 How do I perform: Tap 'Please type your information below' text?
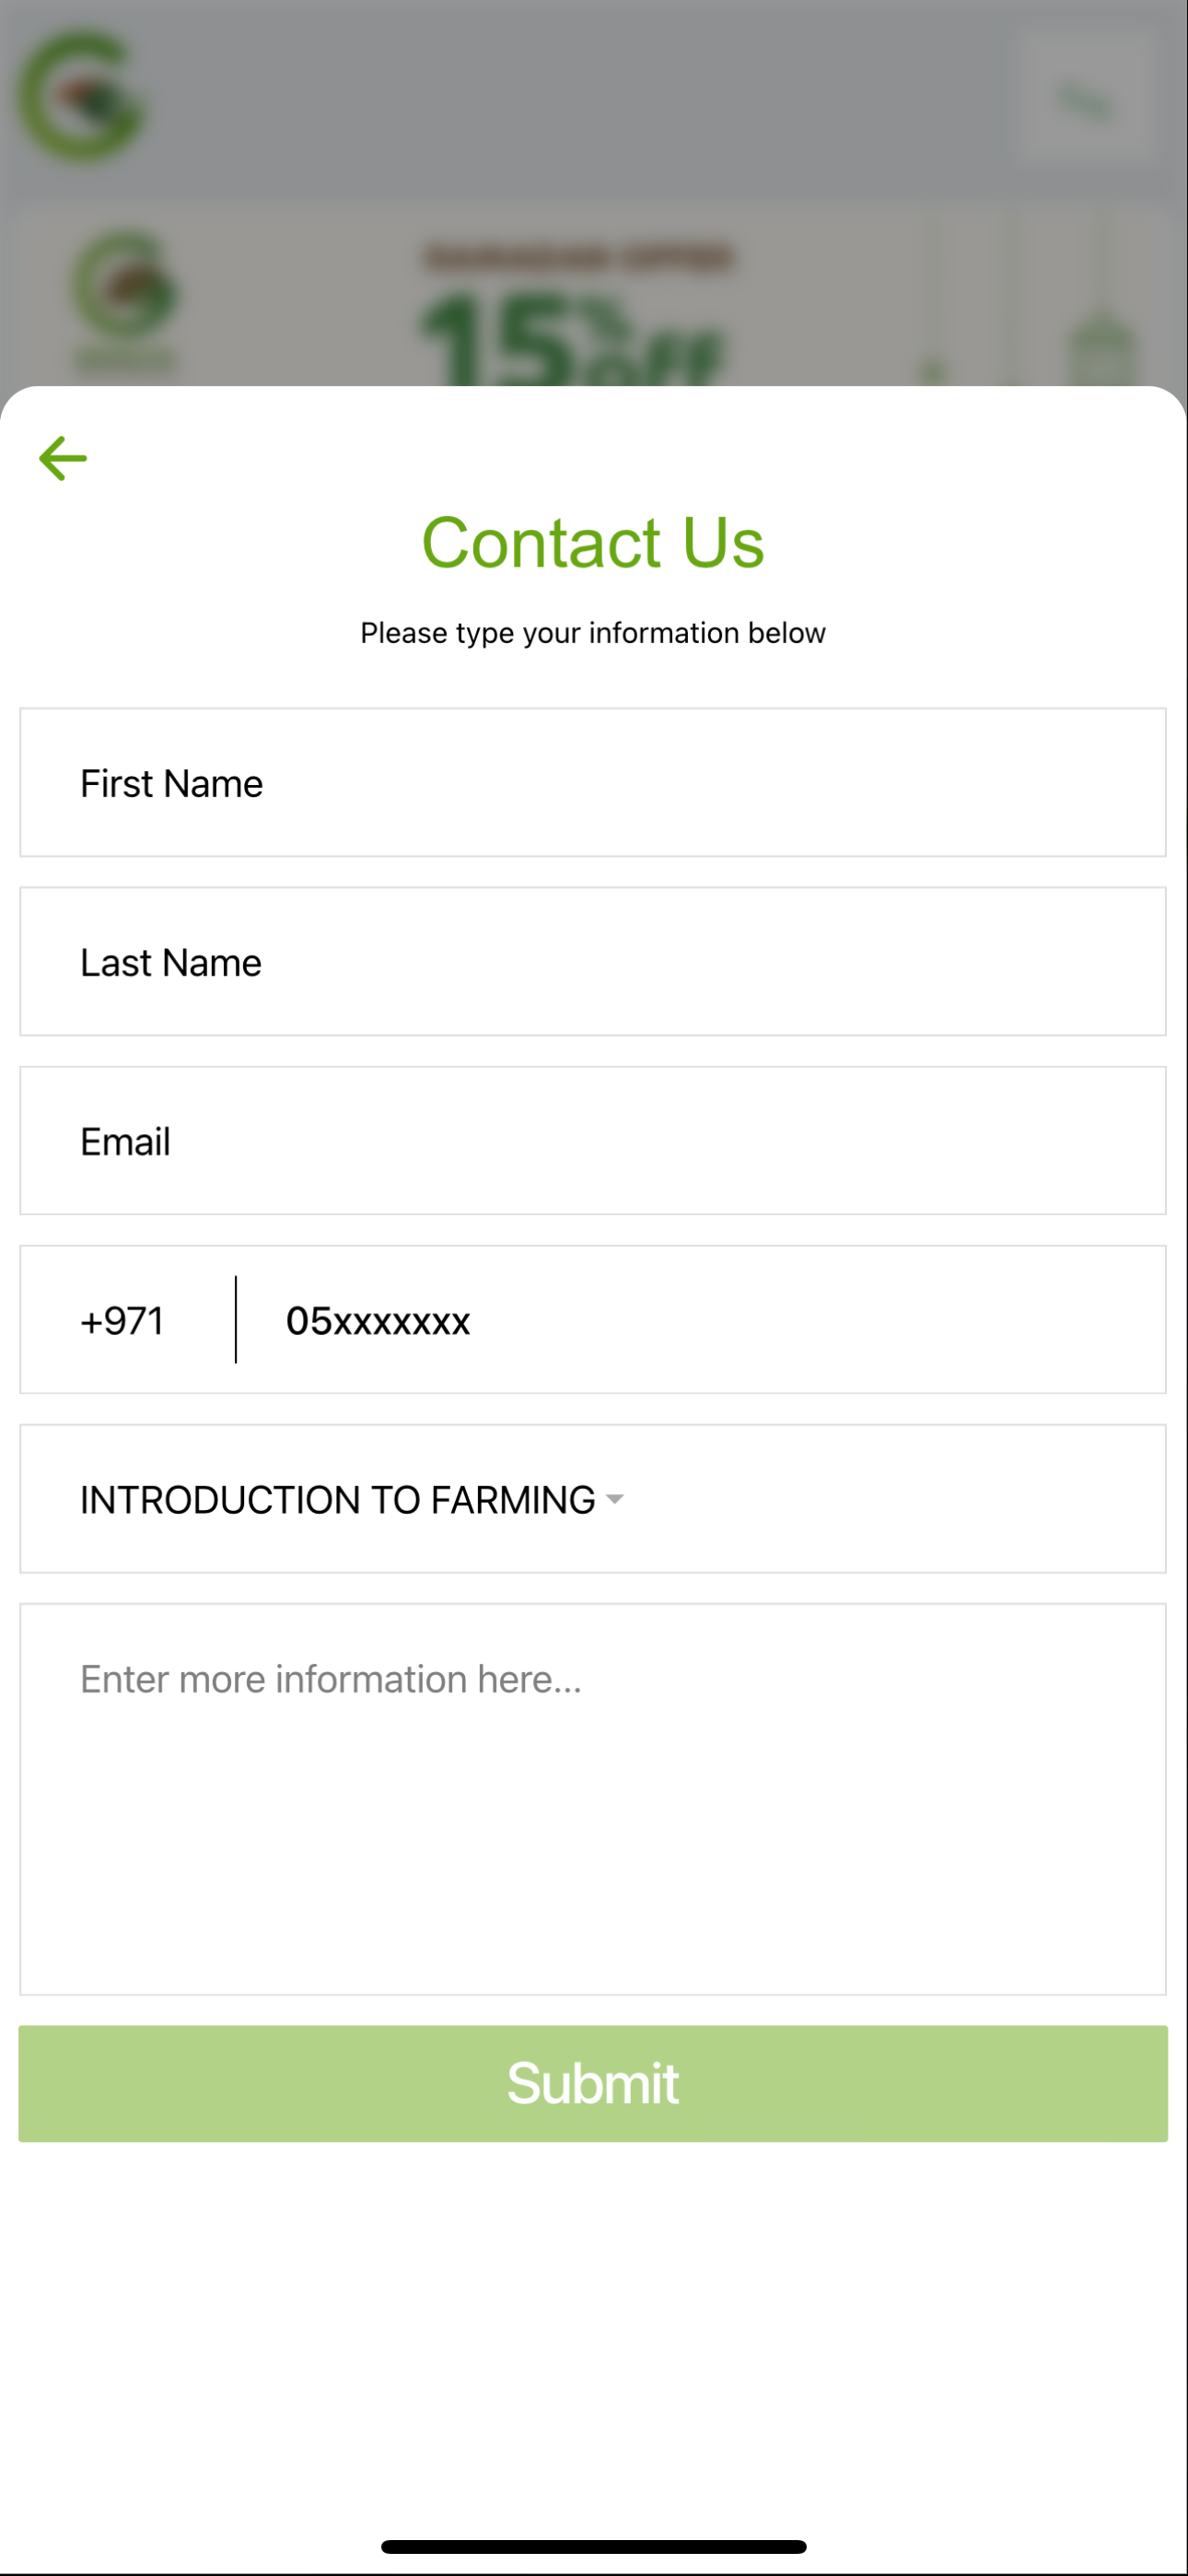tap(593, 633)
